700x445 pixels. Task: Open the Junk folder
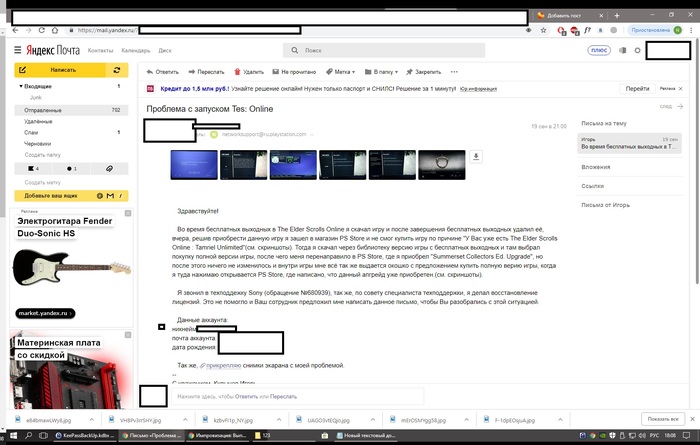tap(36, 97)
